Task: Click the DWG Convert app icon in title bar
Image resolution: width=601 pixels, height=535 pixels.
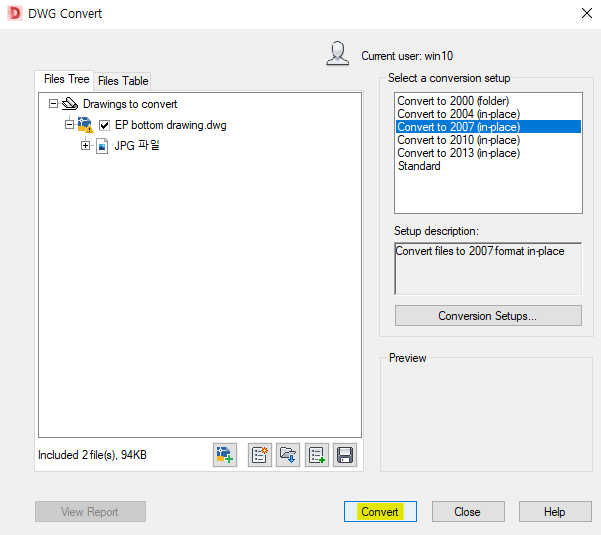Action: [15, 13]
